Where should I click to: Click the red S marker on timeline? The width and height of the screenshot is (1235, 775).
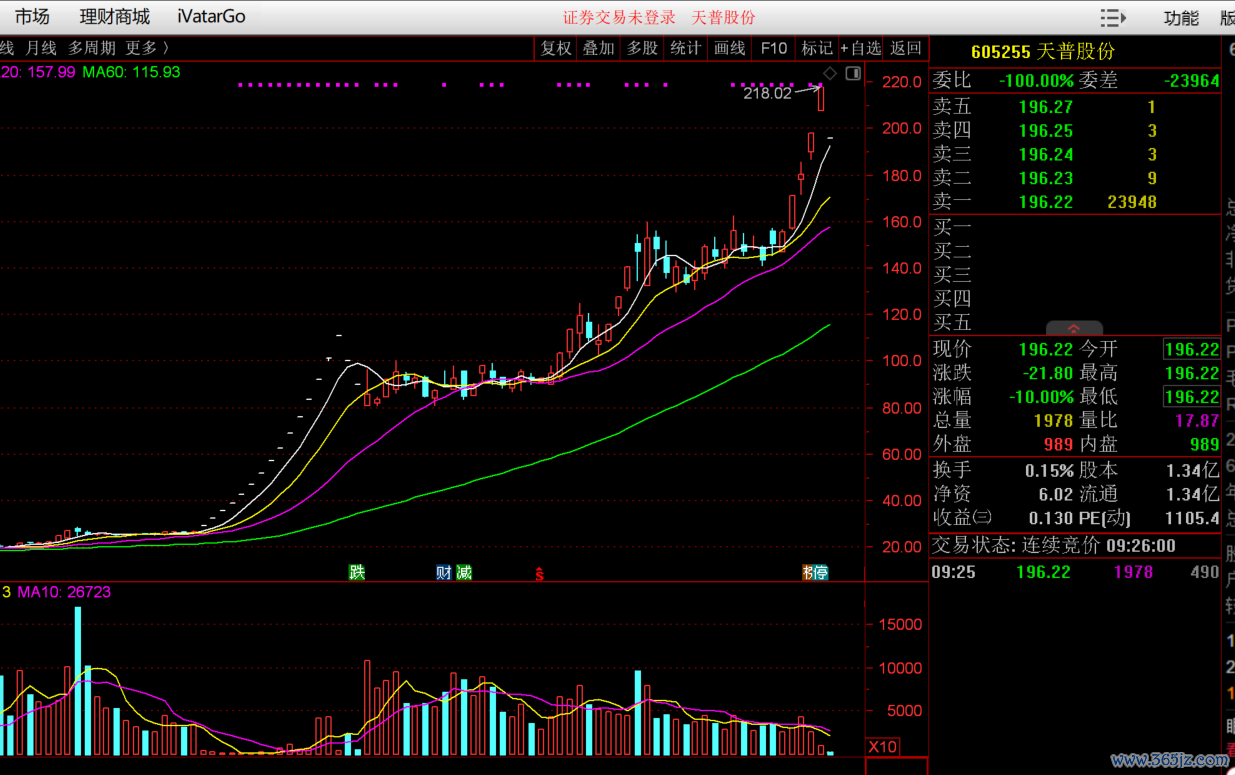point(540,574)
